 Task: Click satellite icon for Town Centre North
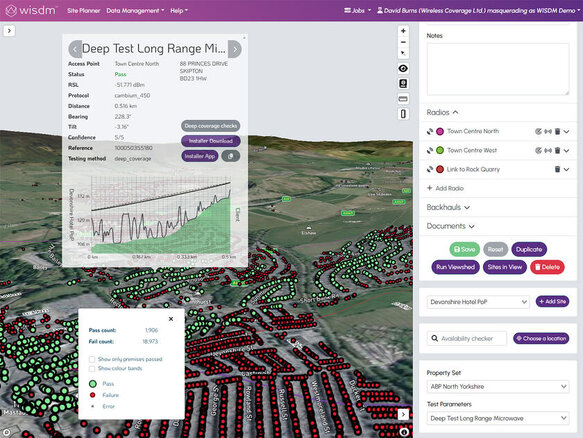pos(430,131)
